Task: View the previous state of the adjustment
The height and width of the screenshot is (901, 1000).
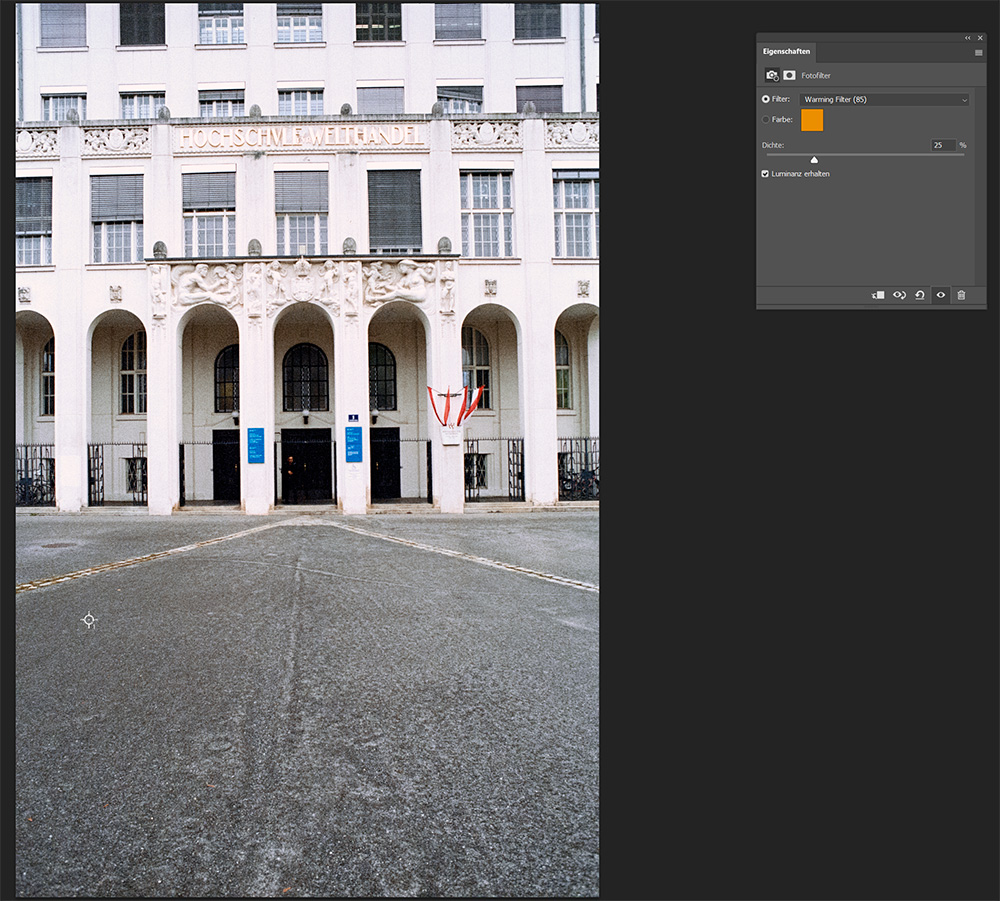Action: [899, 295]
